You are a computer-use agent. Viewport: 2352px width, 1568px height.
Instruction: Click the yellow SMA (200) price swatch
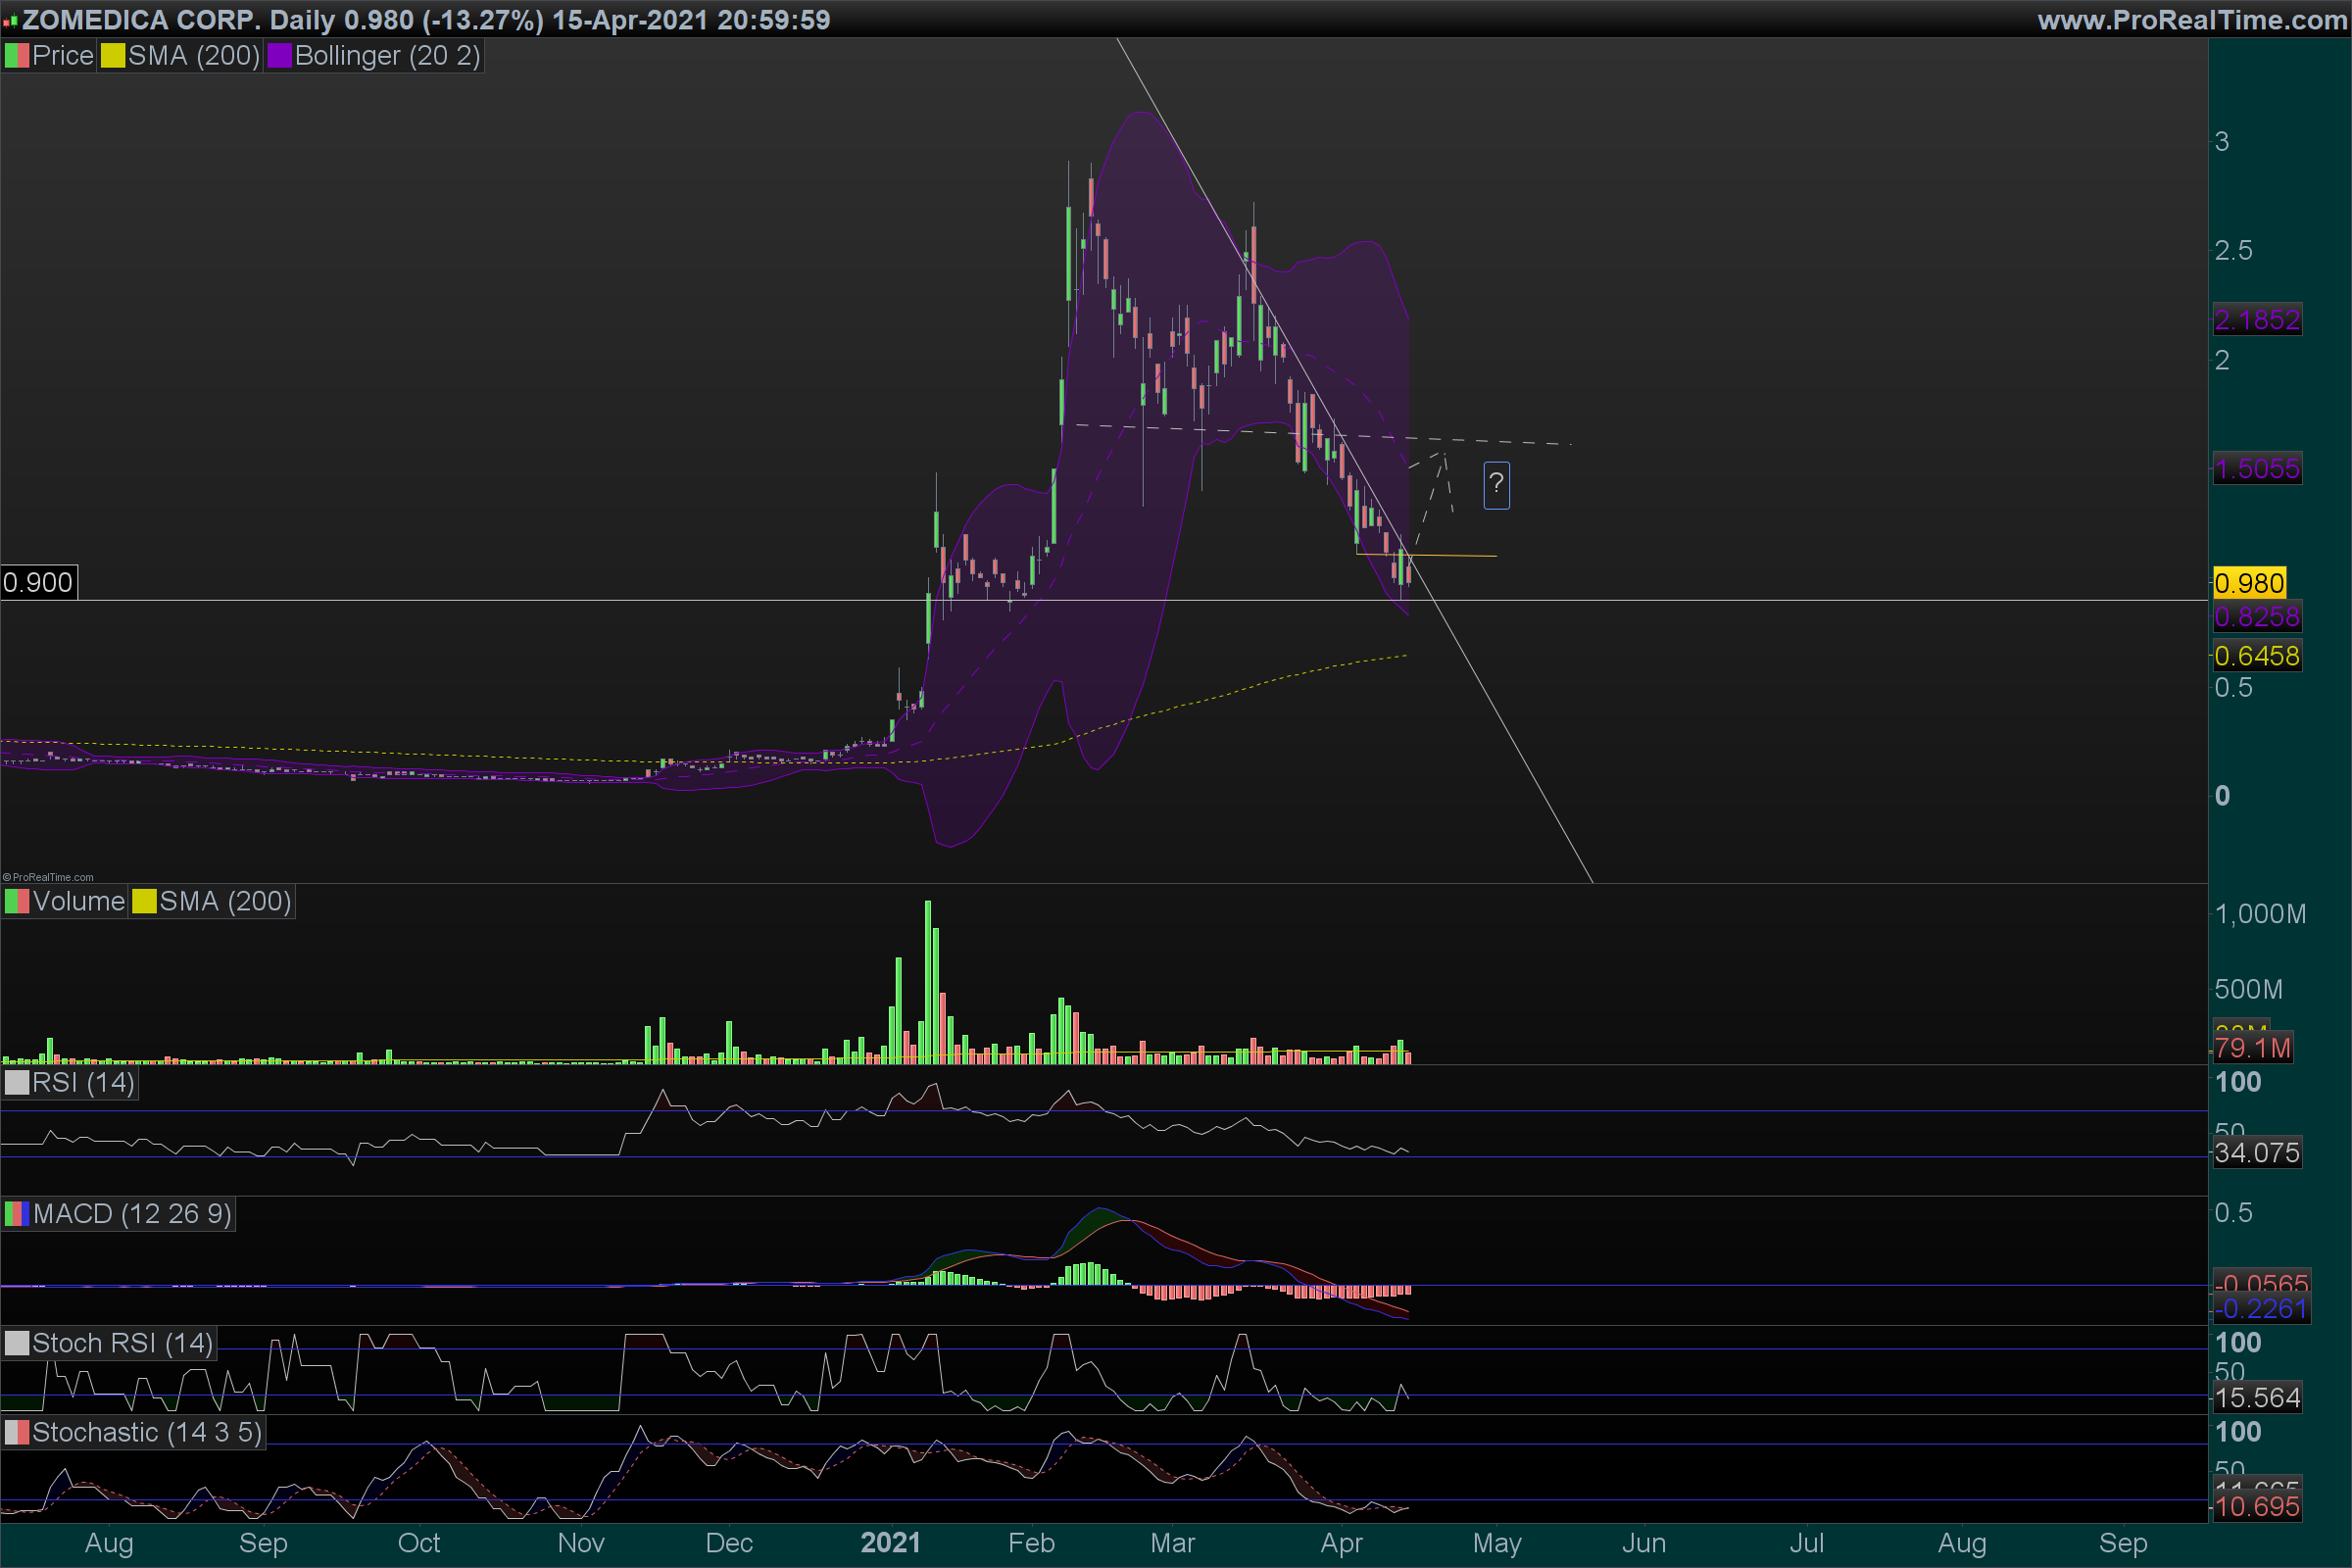point(113,56)
